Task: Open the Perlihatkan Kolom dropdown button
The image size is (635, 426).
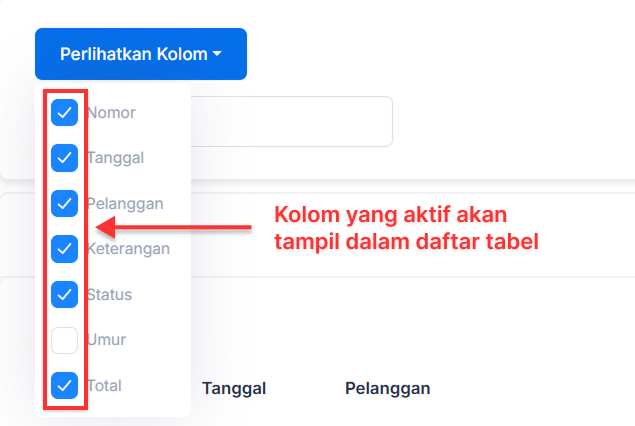Action: 141,54
